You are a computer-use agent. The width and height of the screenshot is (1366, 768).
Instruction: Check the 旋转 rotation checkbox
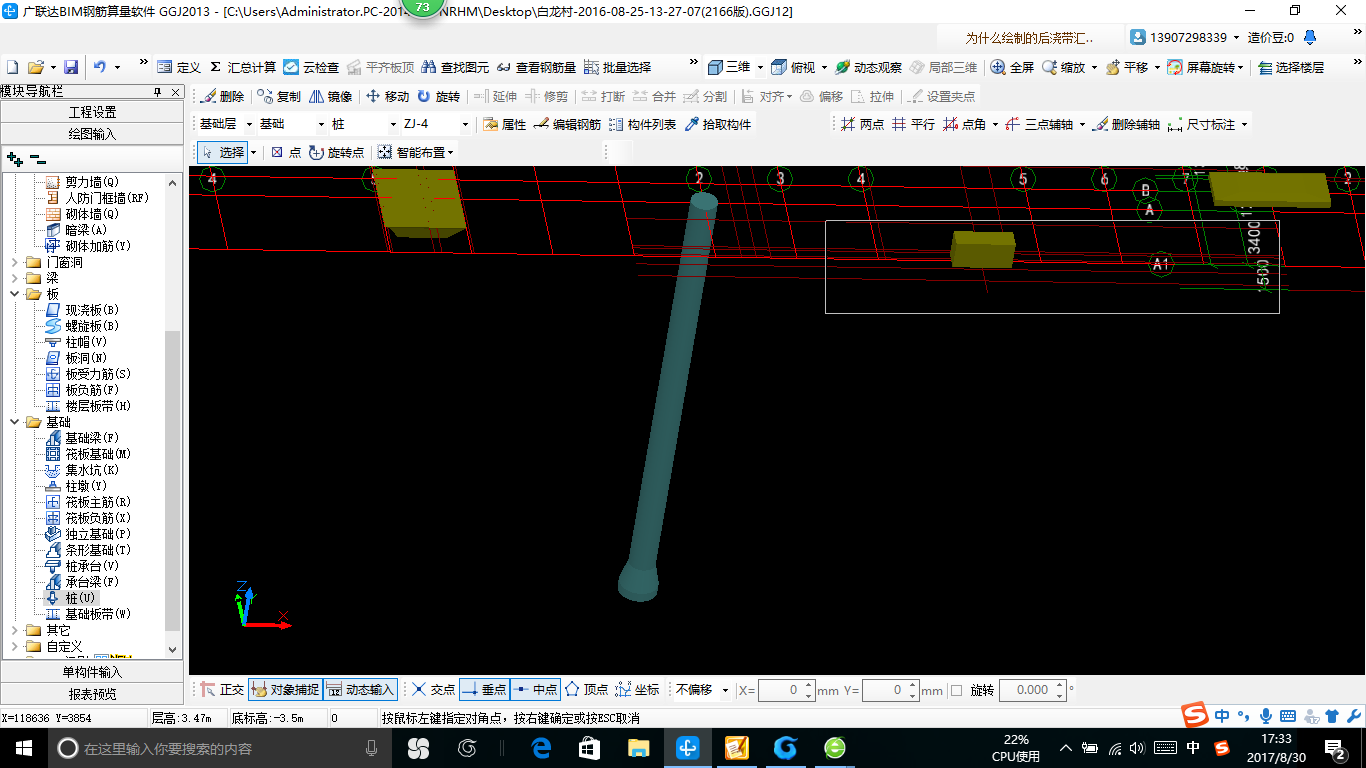(x=956, y=690)
